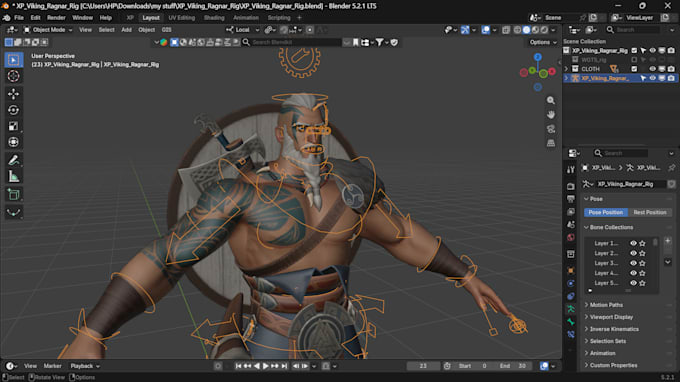This screenshot has width=680, height=382.
Task: Click the Z axis on navigation gizmo
Action: [x=538, y=57]
